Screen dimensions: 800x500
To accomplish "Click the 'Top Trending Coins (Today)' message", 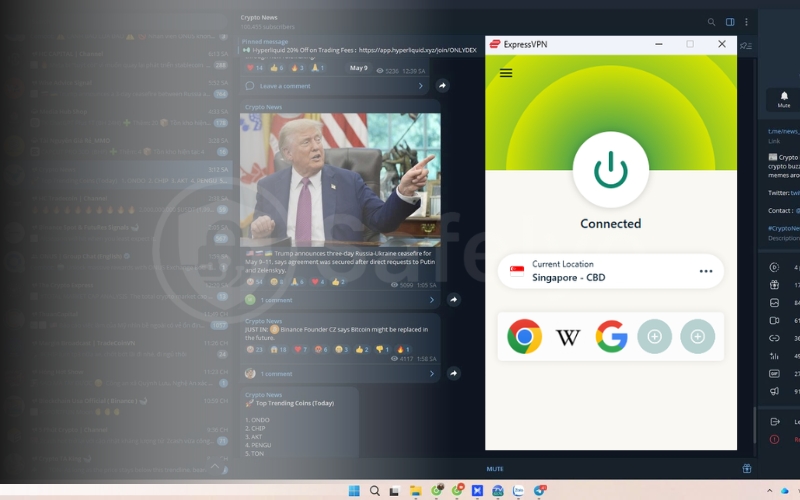I will (295, 403).
